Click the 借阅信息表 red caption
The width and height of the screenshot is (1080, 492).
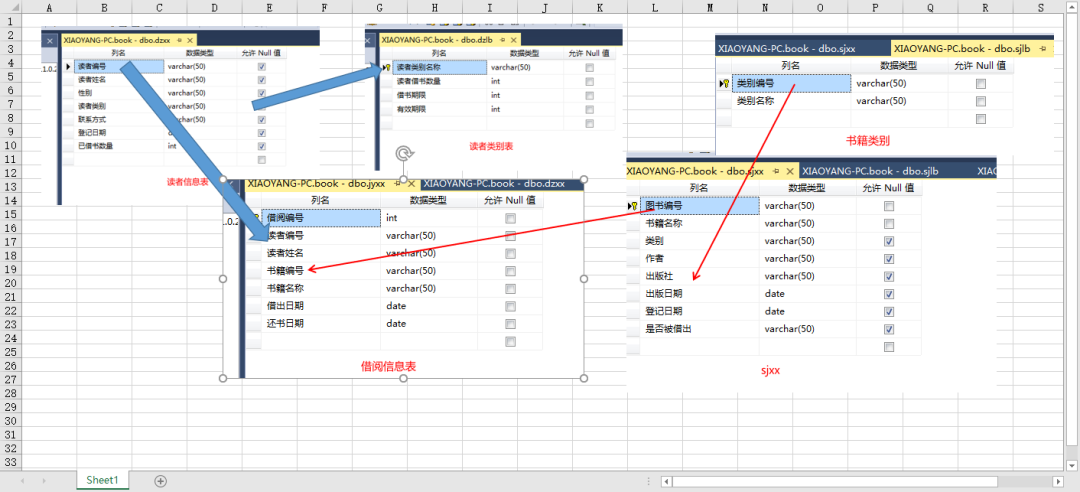click(x=388, y=367)
